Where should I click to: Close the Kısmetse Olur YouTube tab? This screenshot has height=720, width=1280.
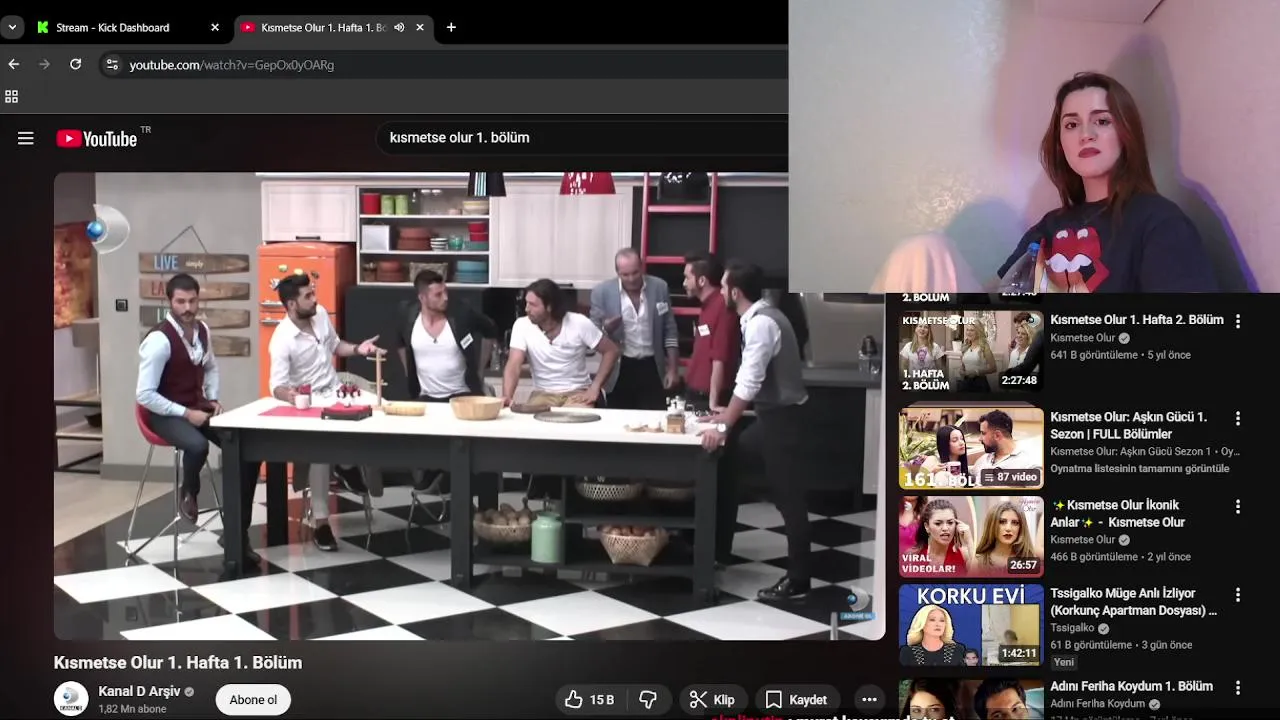420,27
